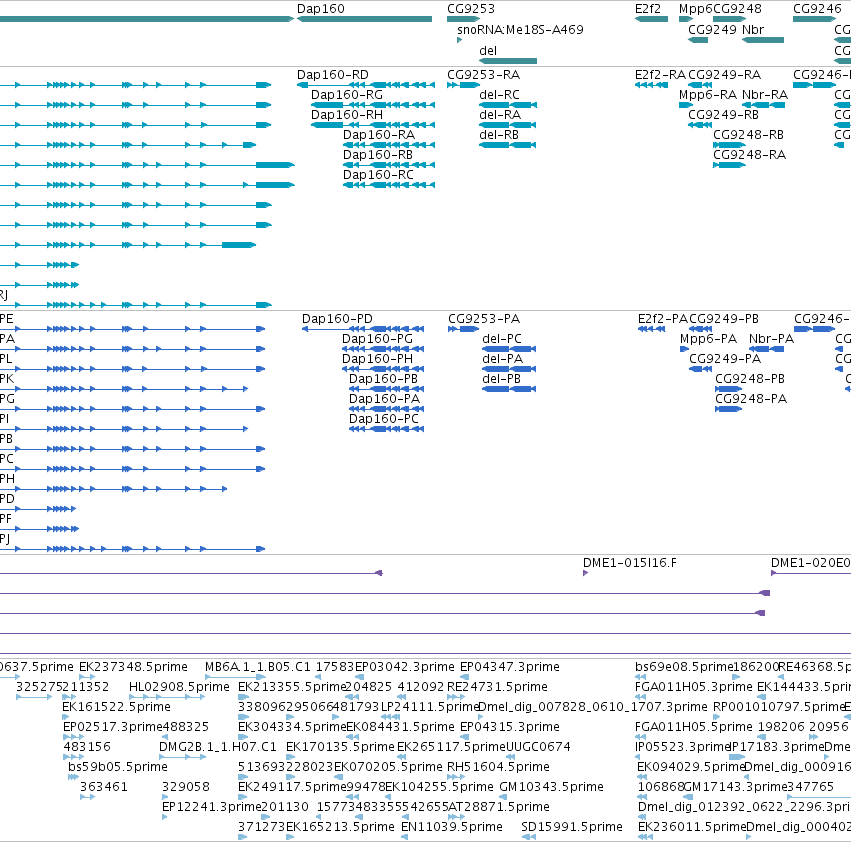Screen dimensions: 851x842
Task: Select the del-RB transcript label
Action: point(499,135)
